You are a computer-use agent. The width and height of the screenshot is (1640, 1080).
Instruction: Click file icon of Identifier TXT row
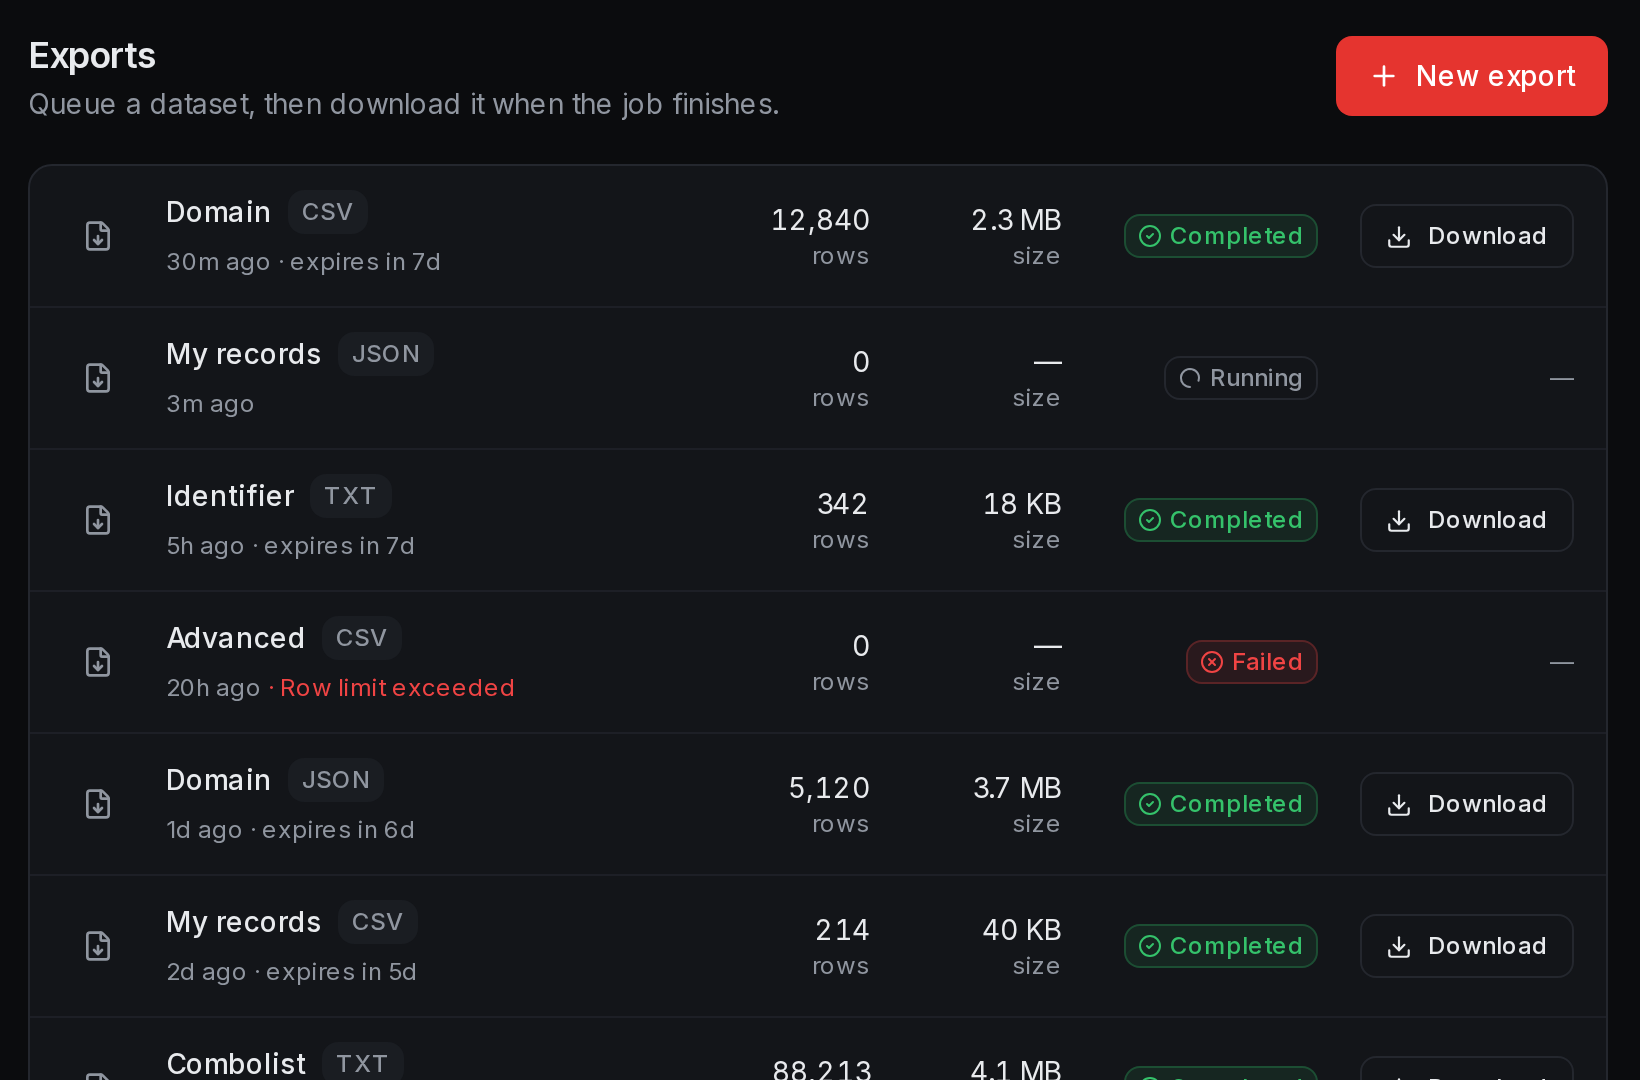[98, 520]
